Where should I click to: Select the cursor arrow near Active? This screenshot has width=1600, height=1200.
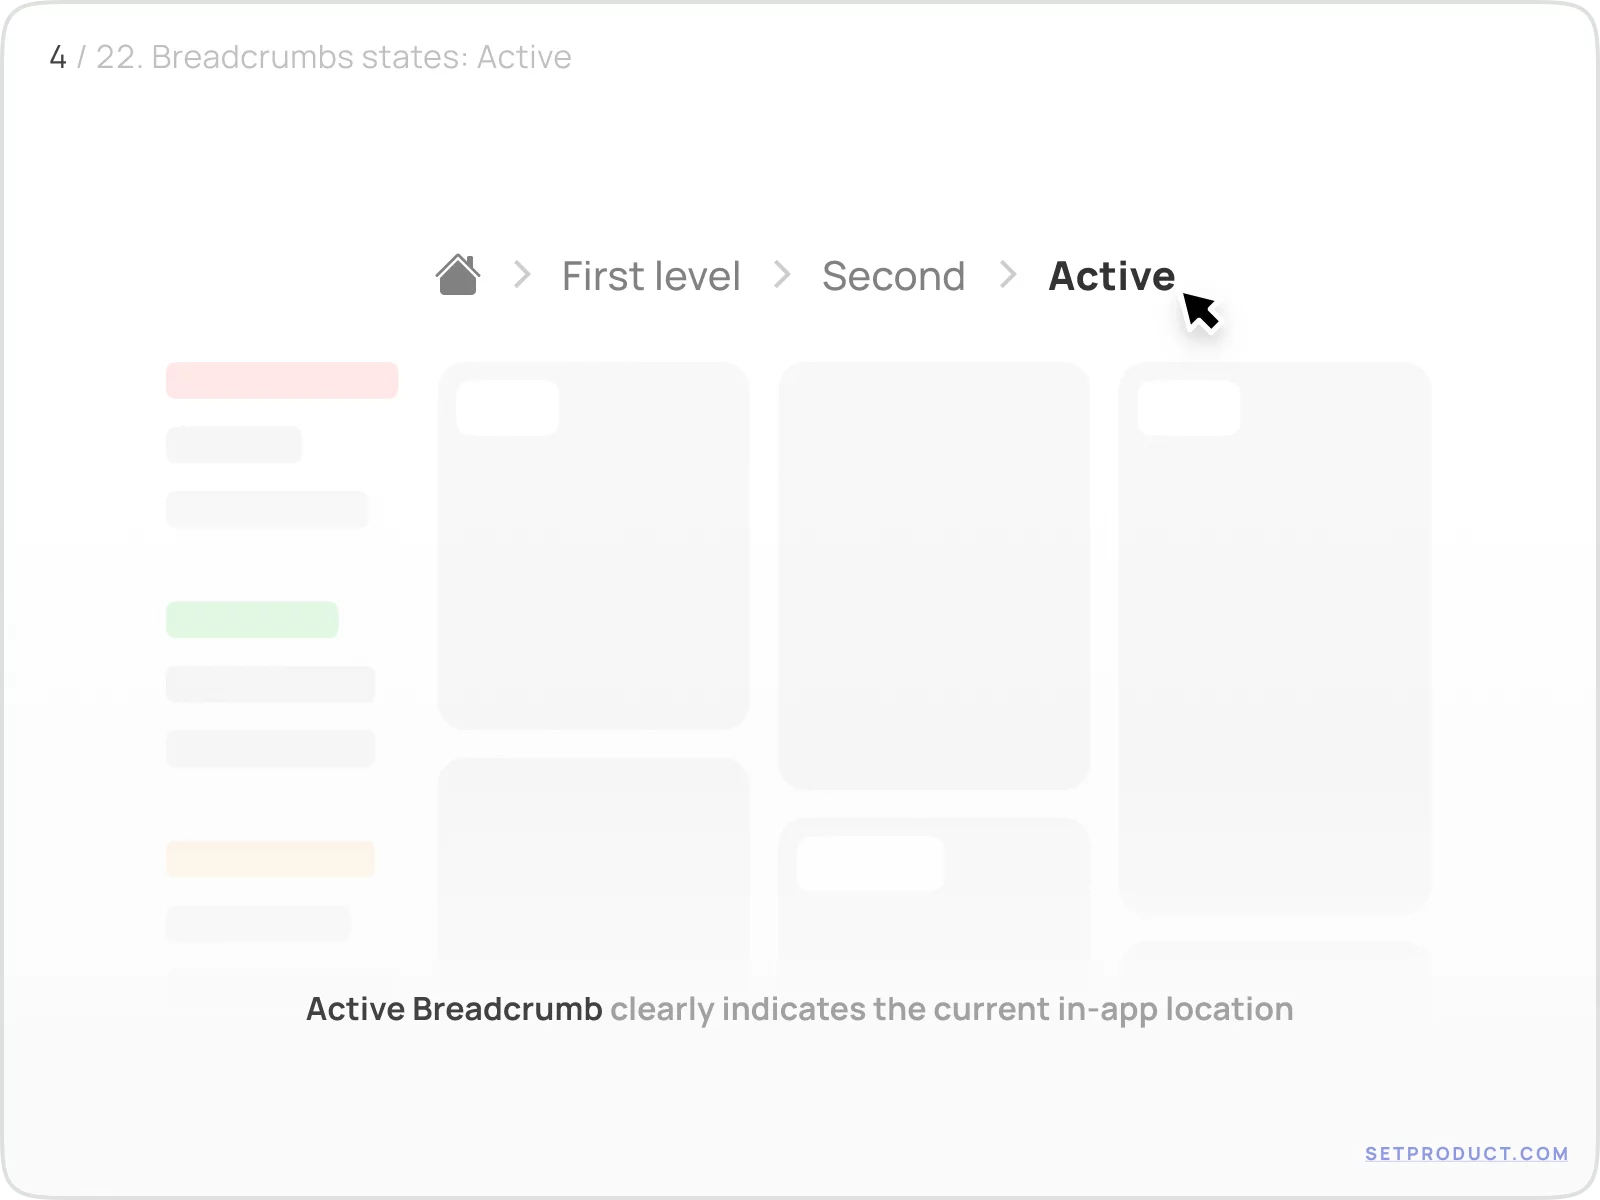click(x=1200, y=310)
